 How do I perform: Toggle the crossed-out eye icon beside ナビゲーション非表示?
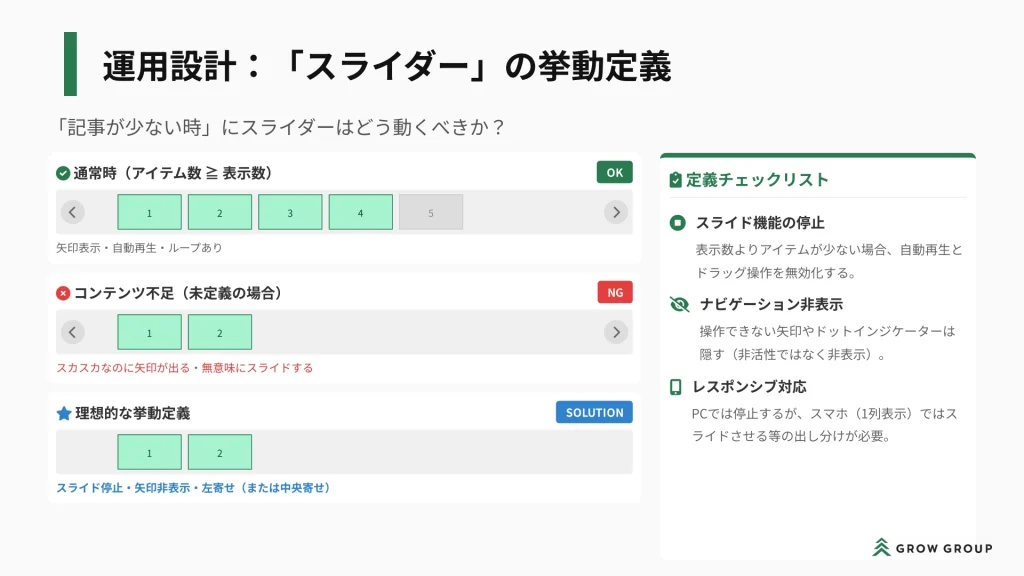[x=680, y=304]
